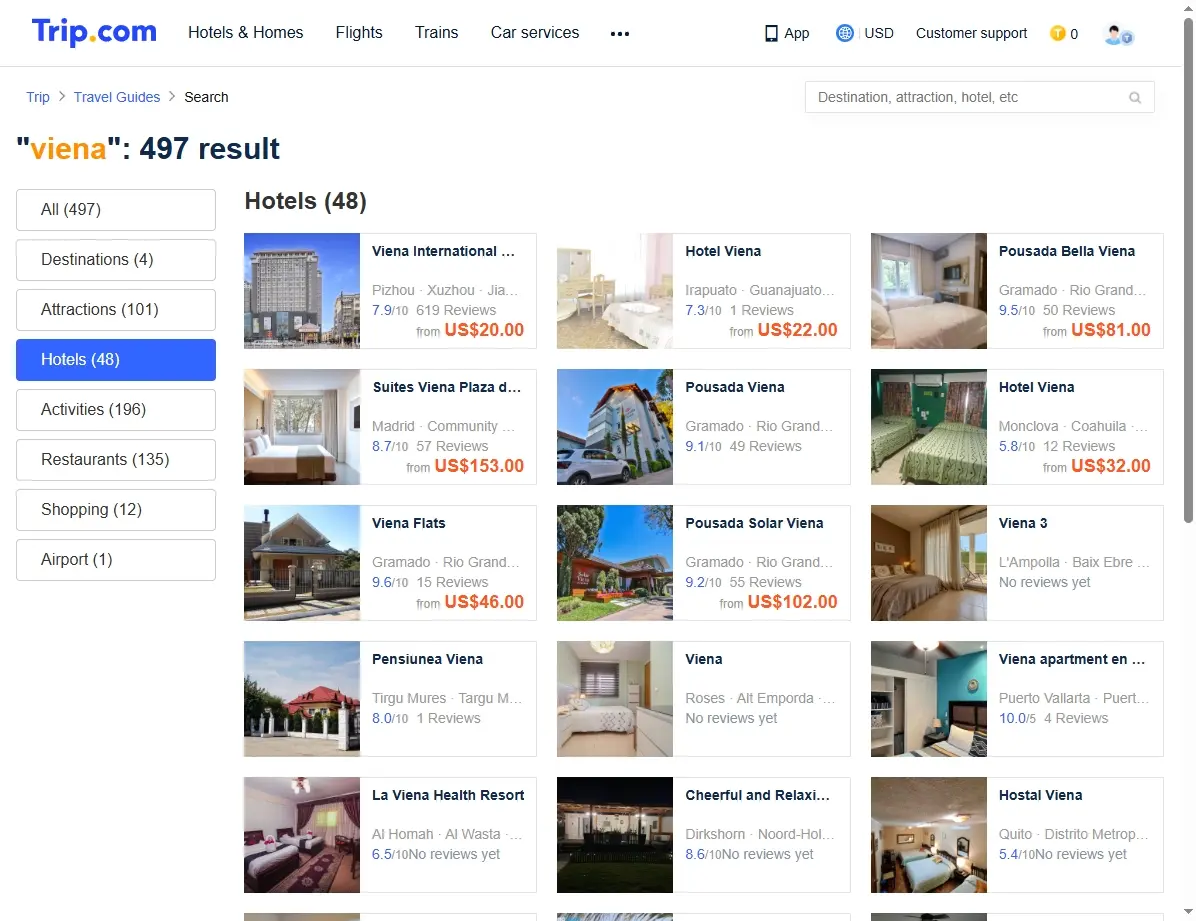The width and height of the screenshot is (1196, 921).
Task: Open Car services menu
Action: pos(535,33)
